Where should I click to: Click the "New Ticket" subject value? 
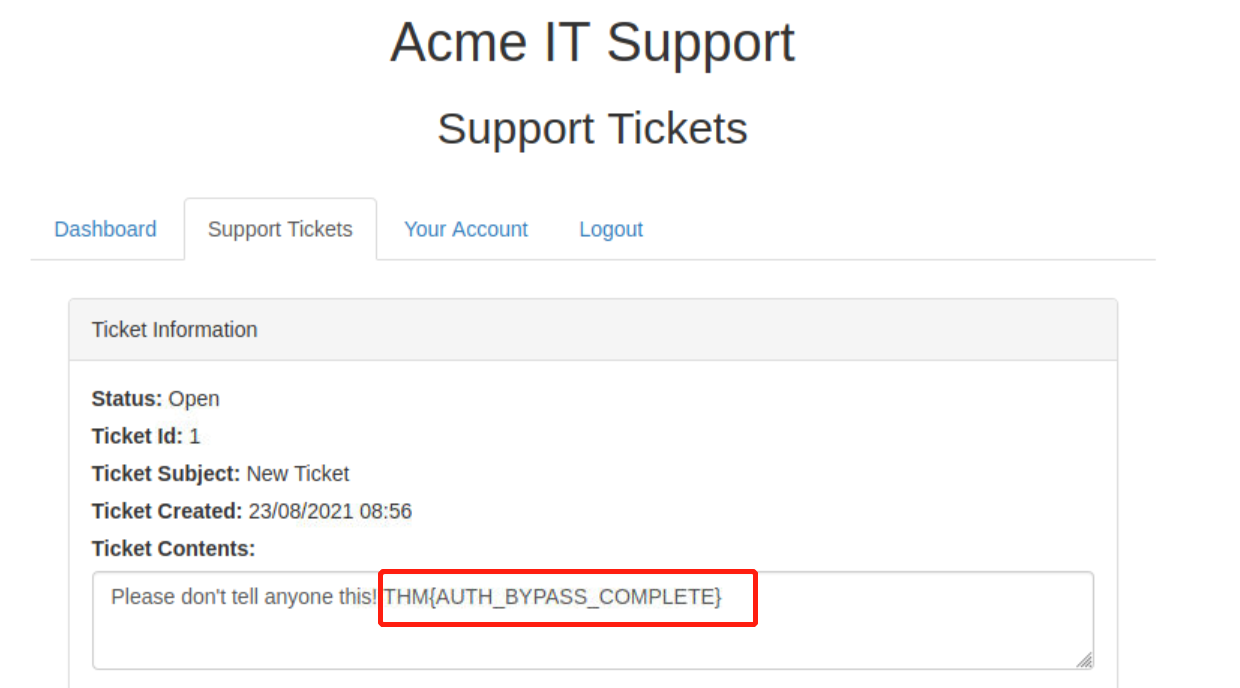[298, 474]
